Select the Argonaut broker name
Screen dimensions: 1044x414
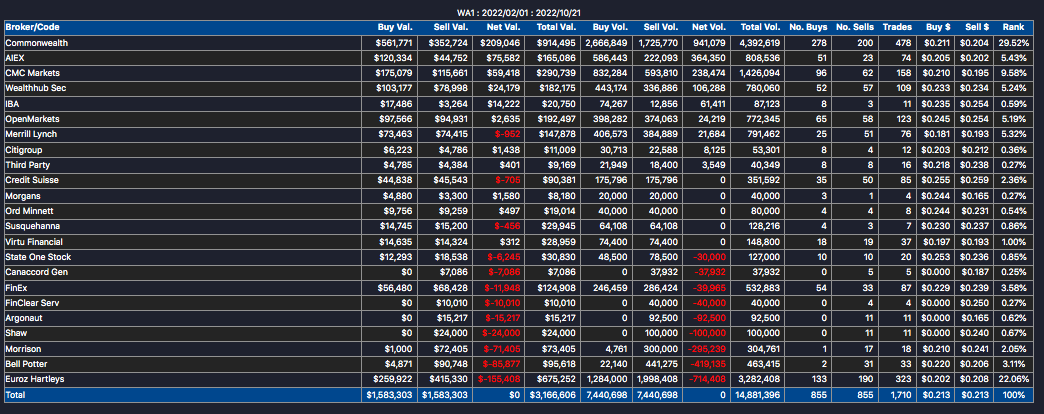pyautogui.click(x=23, y=318)
